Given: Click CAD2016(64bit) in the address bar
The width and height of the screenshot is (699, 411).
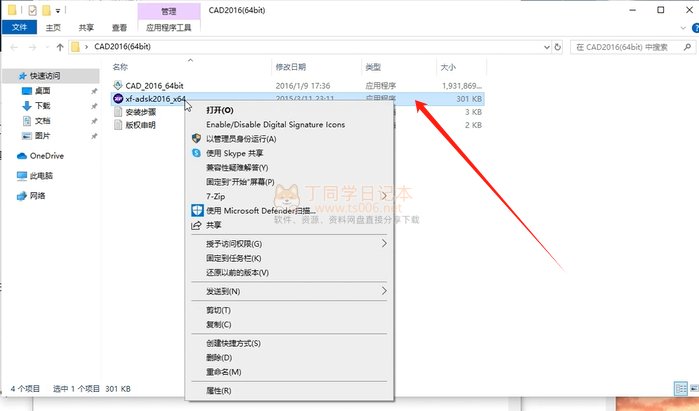Looking at the screenshot, I should pyautogui.click(x=122, y=46).
